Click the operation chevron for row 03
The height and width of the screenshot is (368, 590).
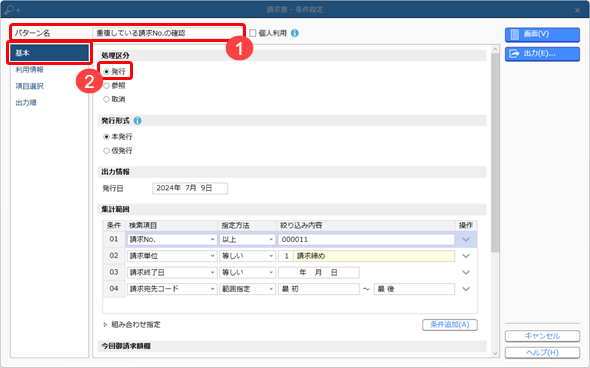point(466,273)
